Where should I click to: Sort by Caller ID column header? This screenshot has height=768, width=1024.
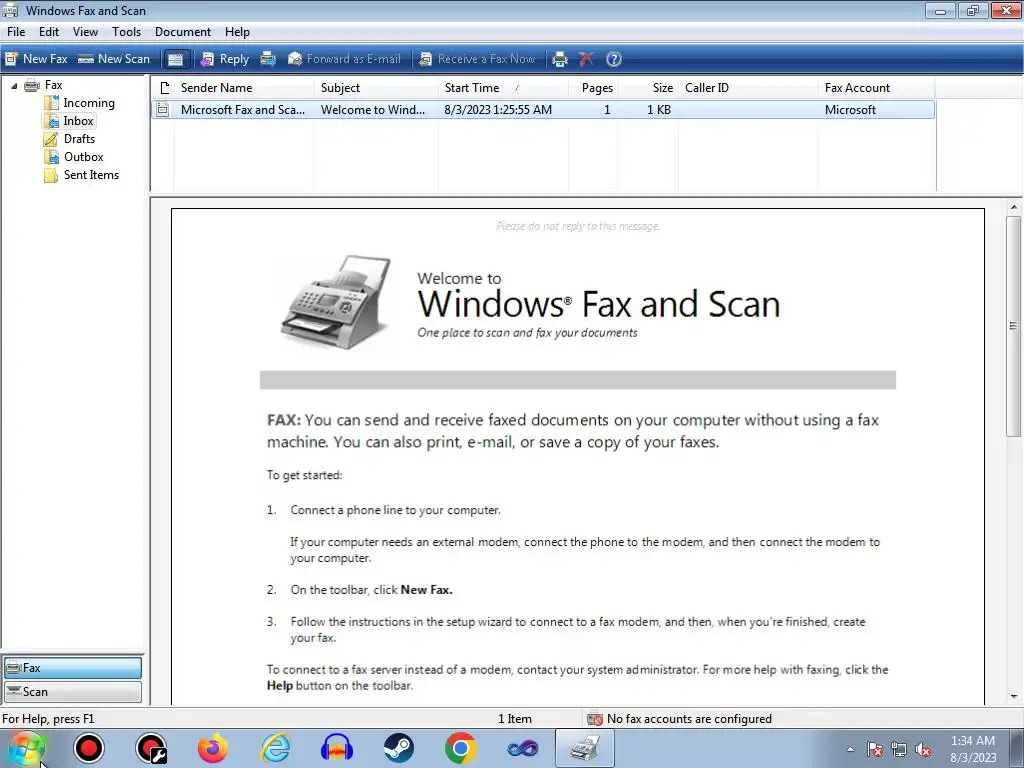(748, 88)
